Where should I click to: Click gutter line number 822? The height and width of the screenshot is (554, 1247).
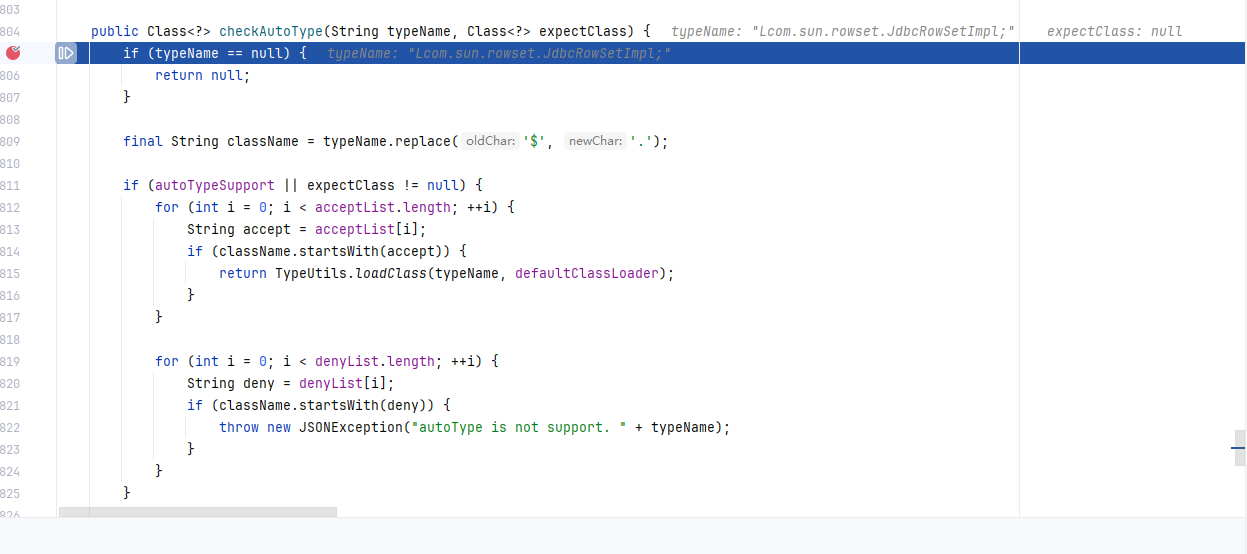tap(11, 427)
